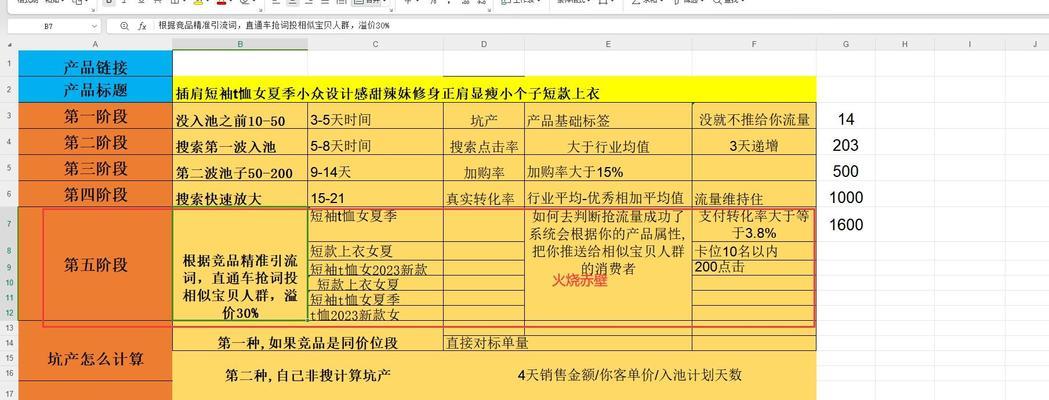This screenshot has width=1049, height=400.
Task: Select merged cell 如何去判断抢流量成功了
Action: coord(608,264)
